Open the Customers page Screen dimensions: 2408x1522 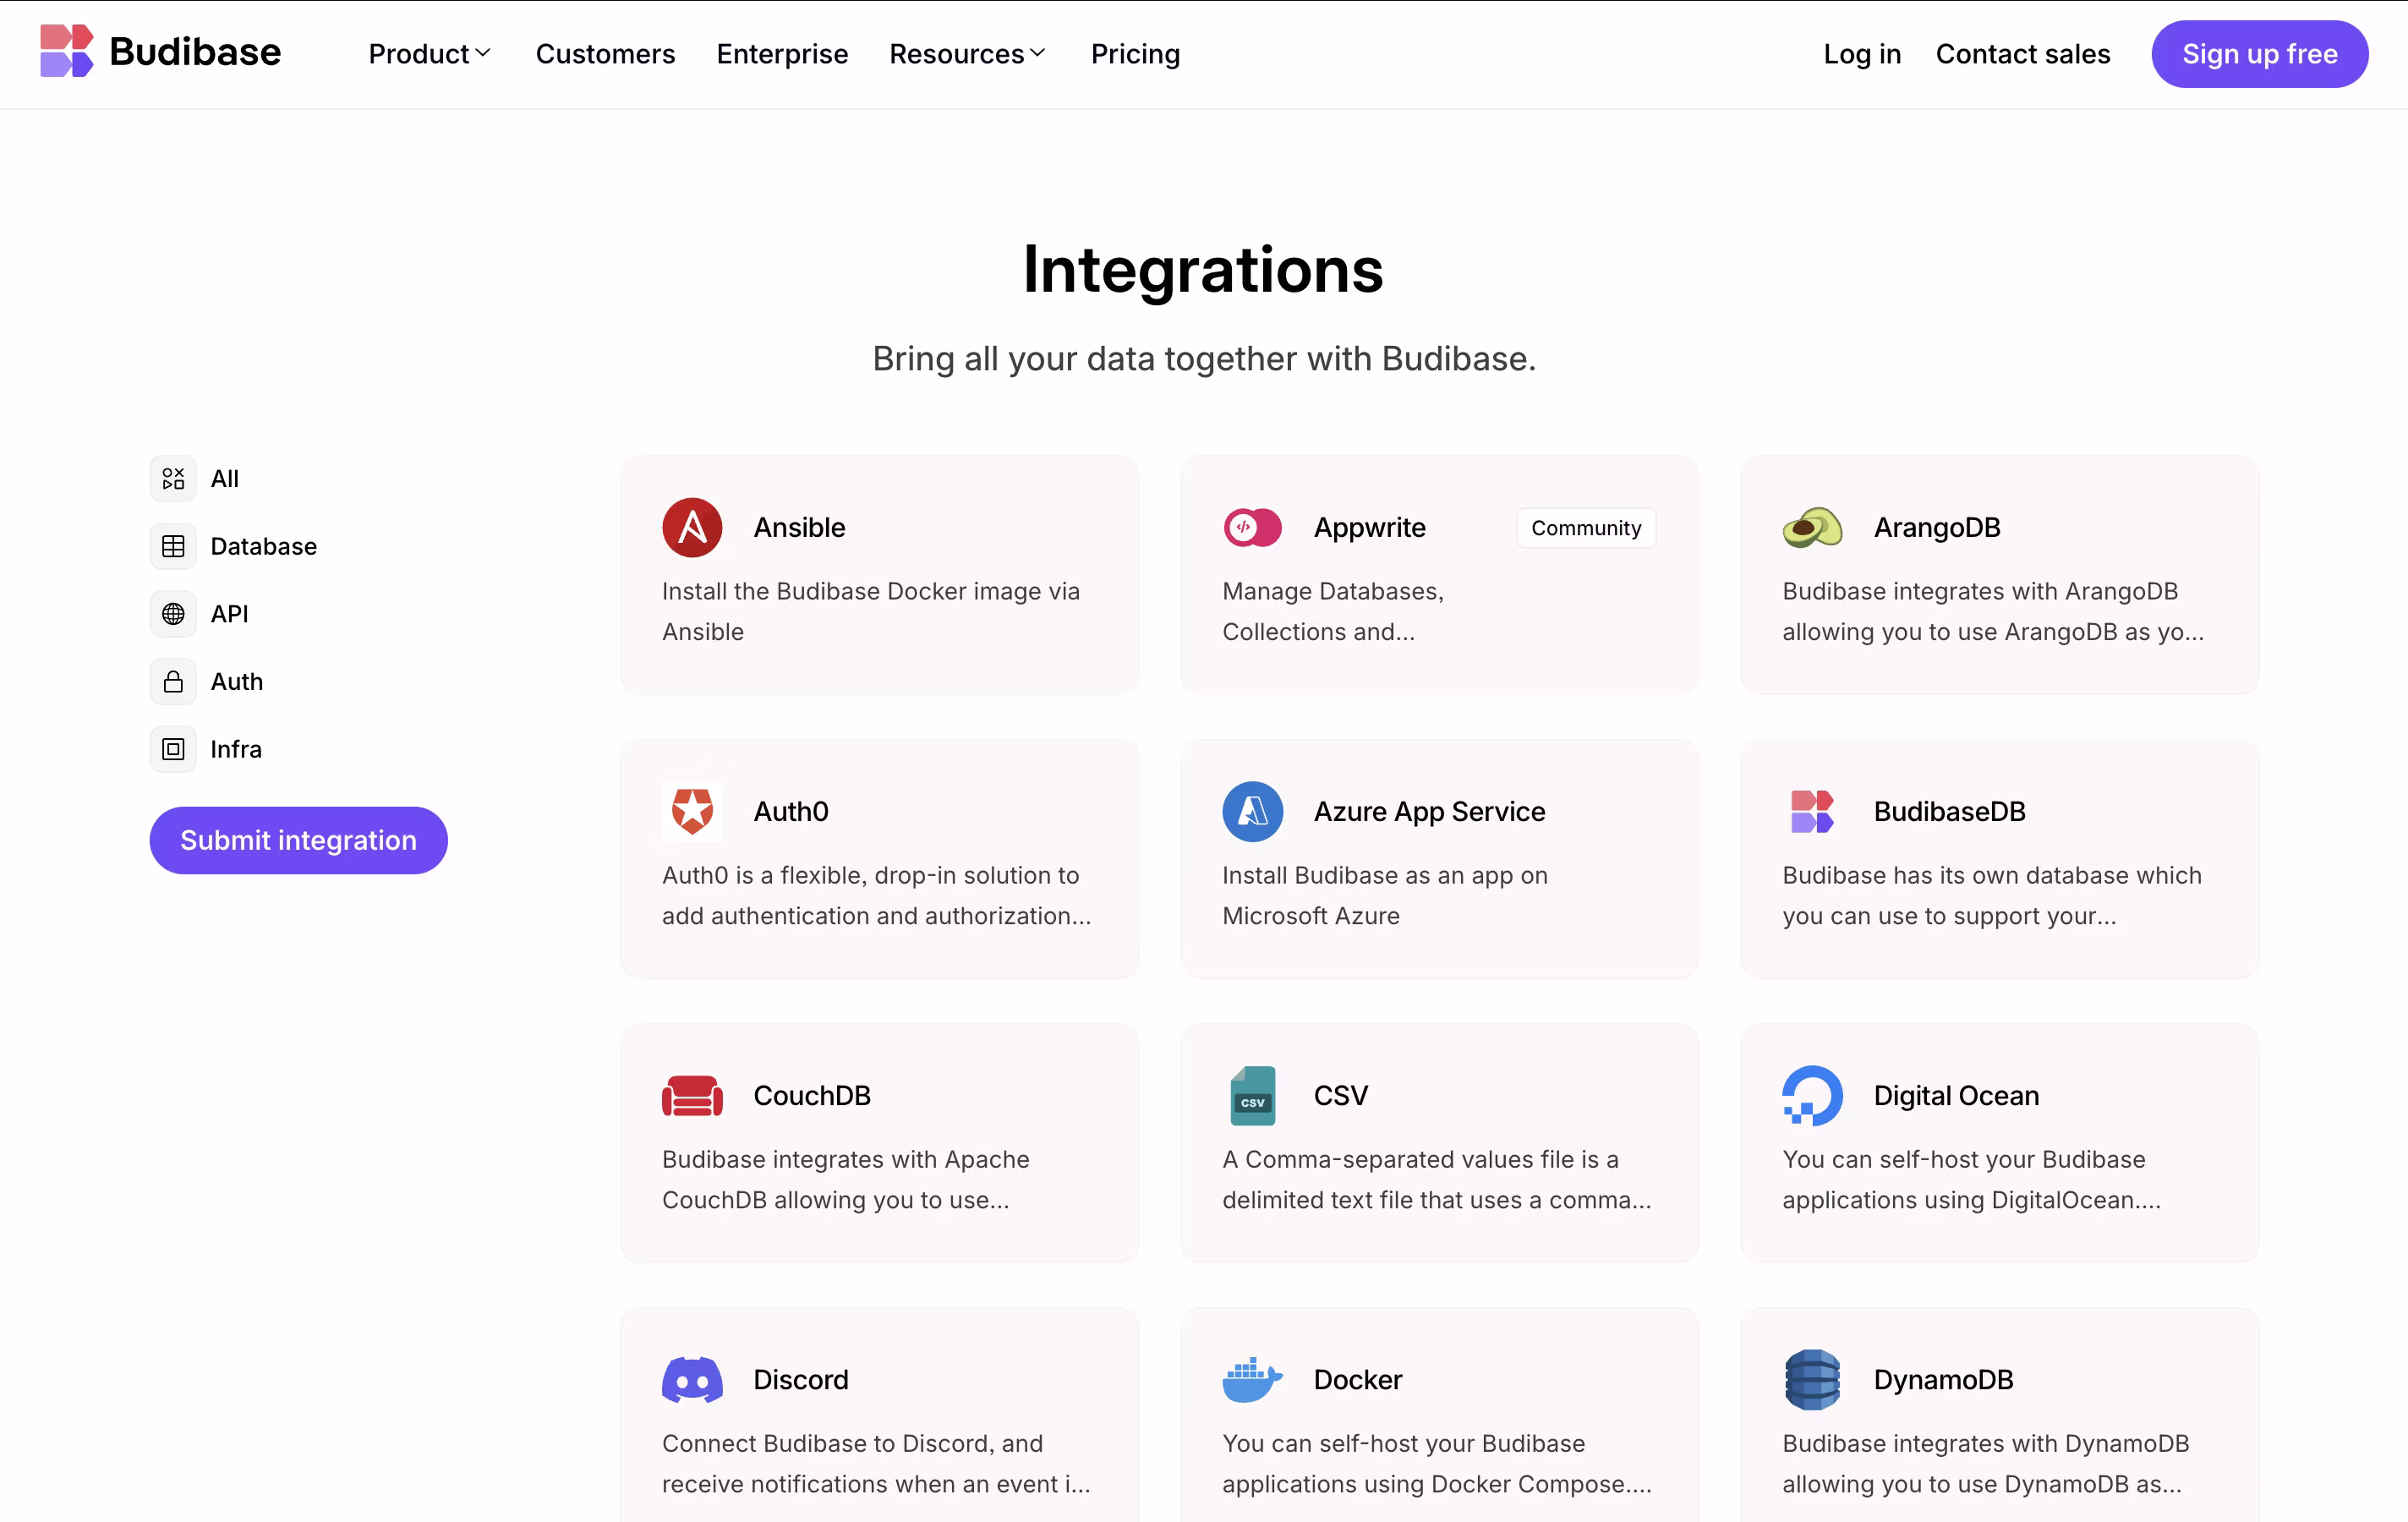click(605, 54)
